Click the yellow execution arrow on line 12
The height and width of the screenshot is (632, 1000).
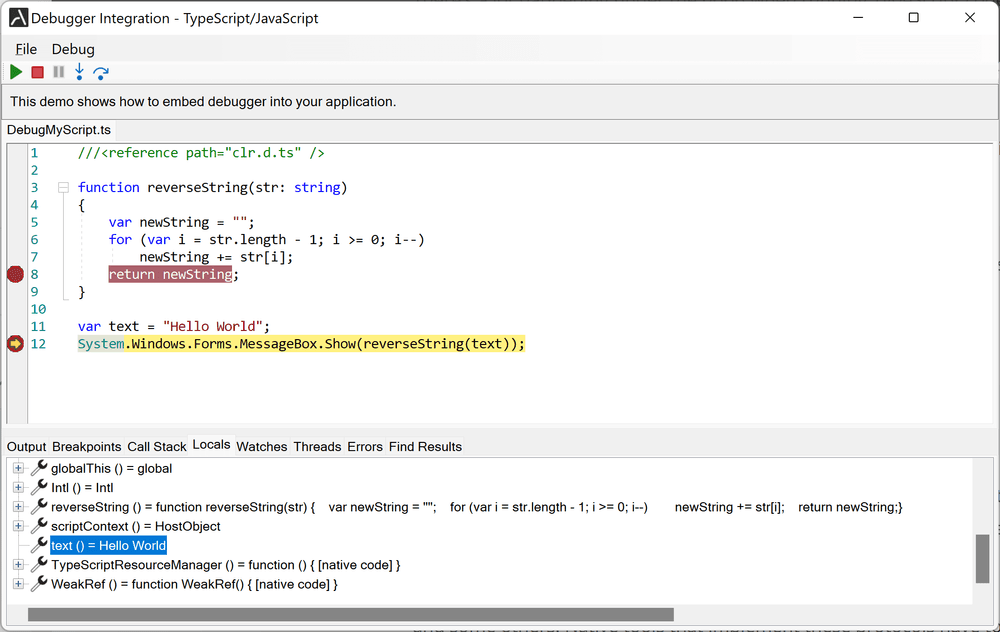coord(15,343)
